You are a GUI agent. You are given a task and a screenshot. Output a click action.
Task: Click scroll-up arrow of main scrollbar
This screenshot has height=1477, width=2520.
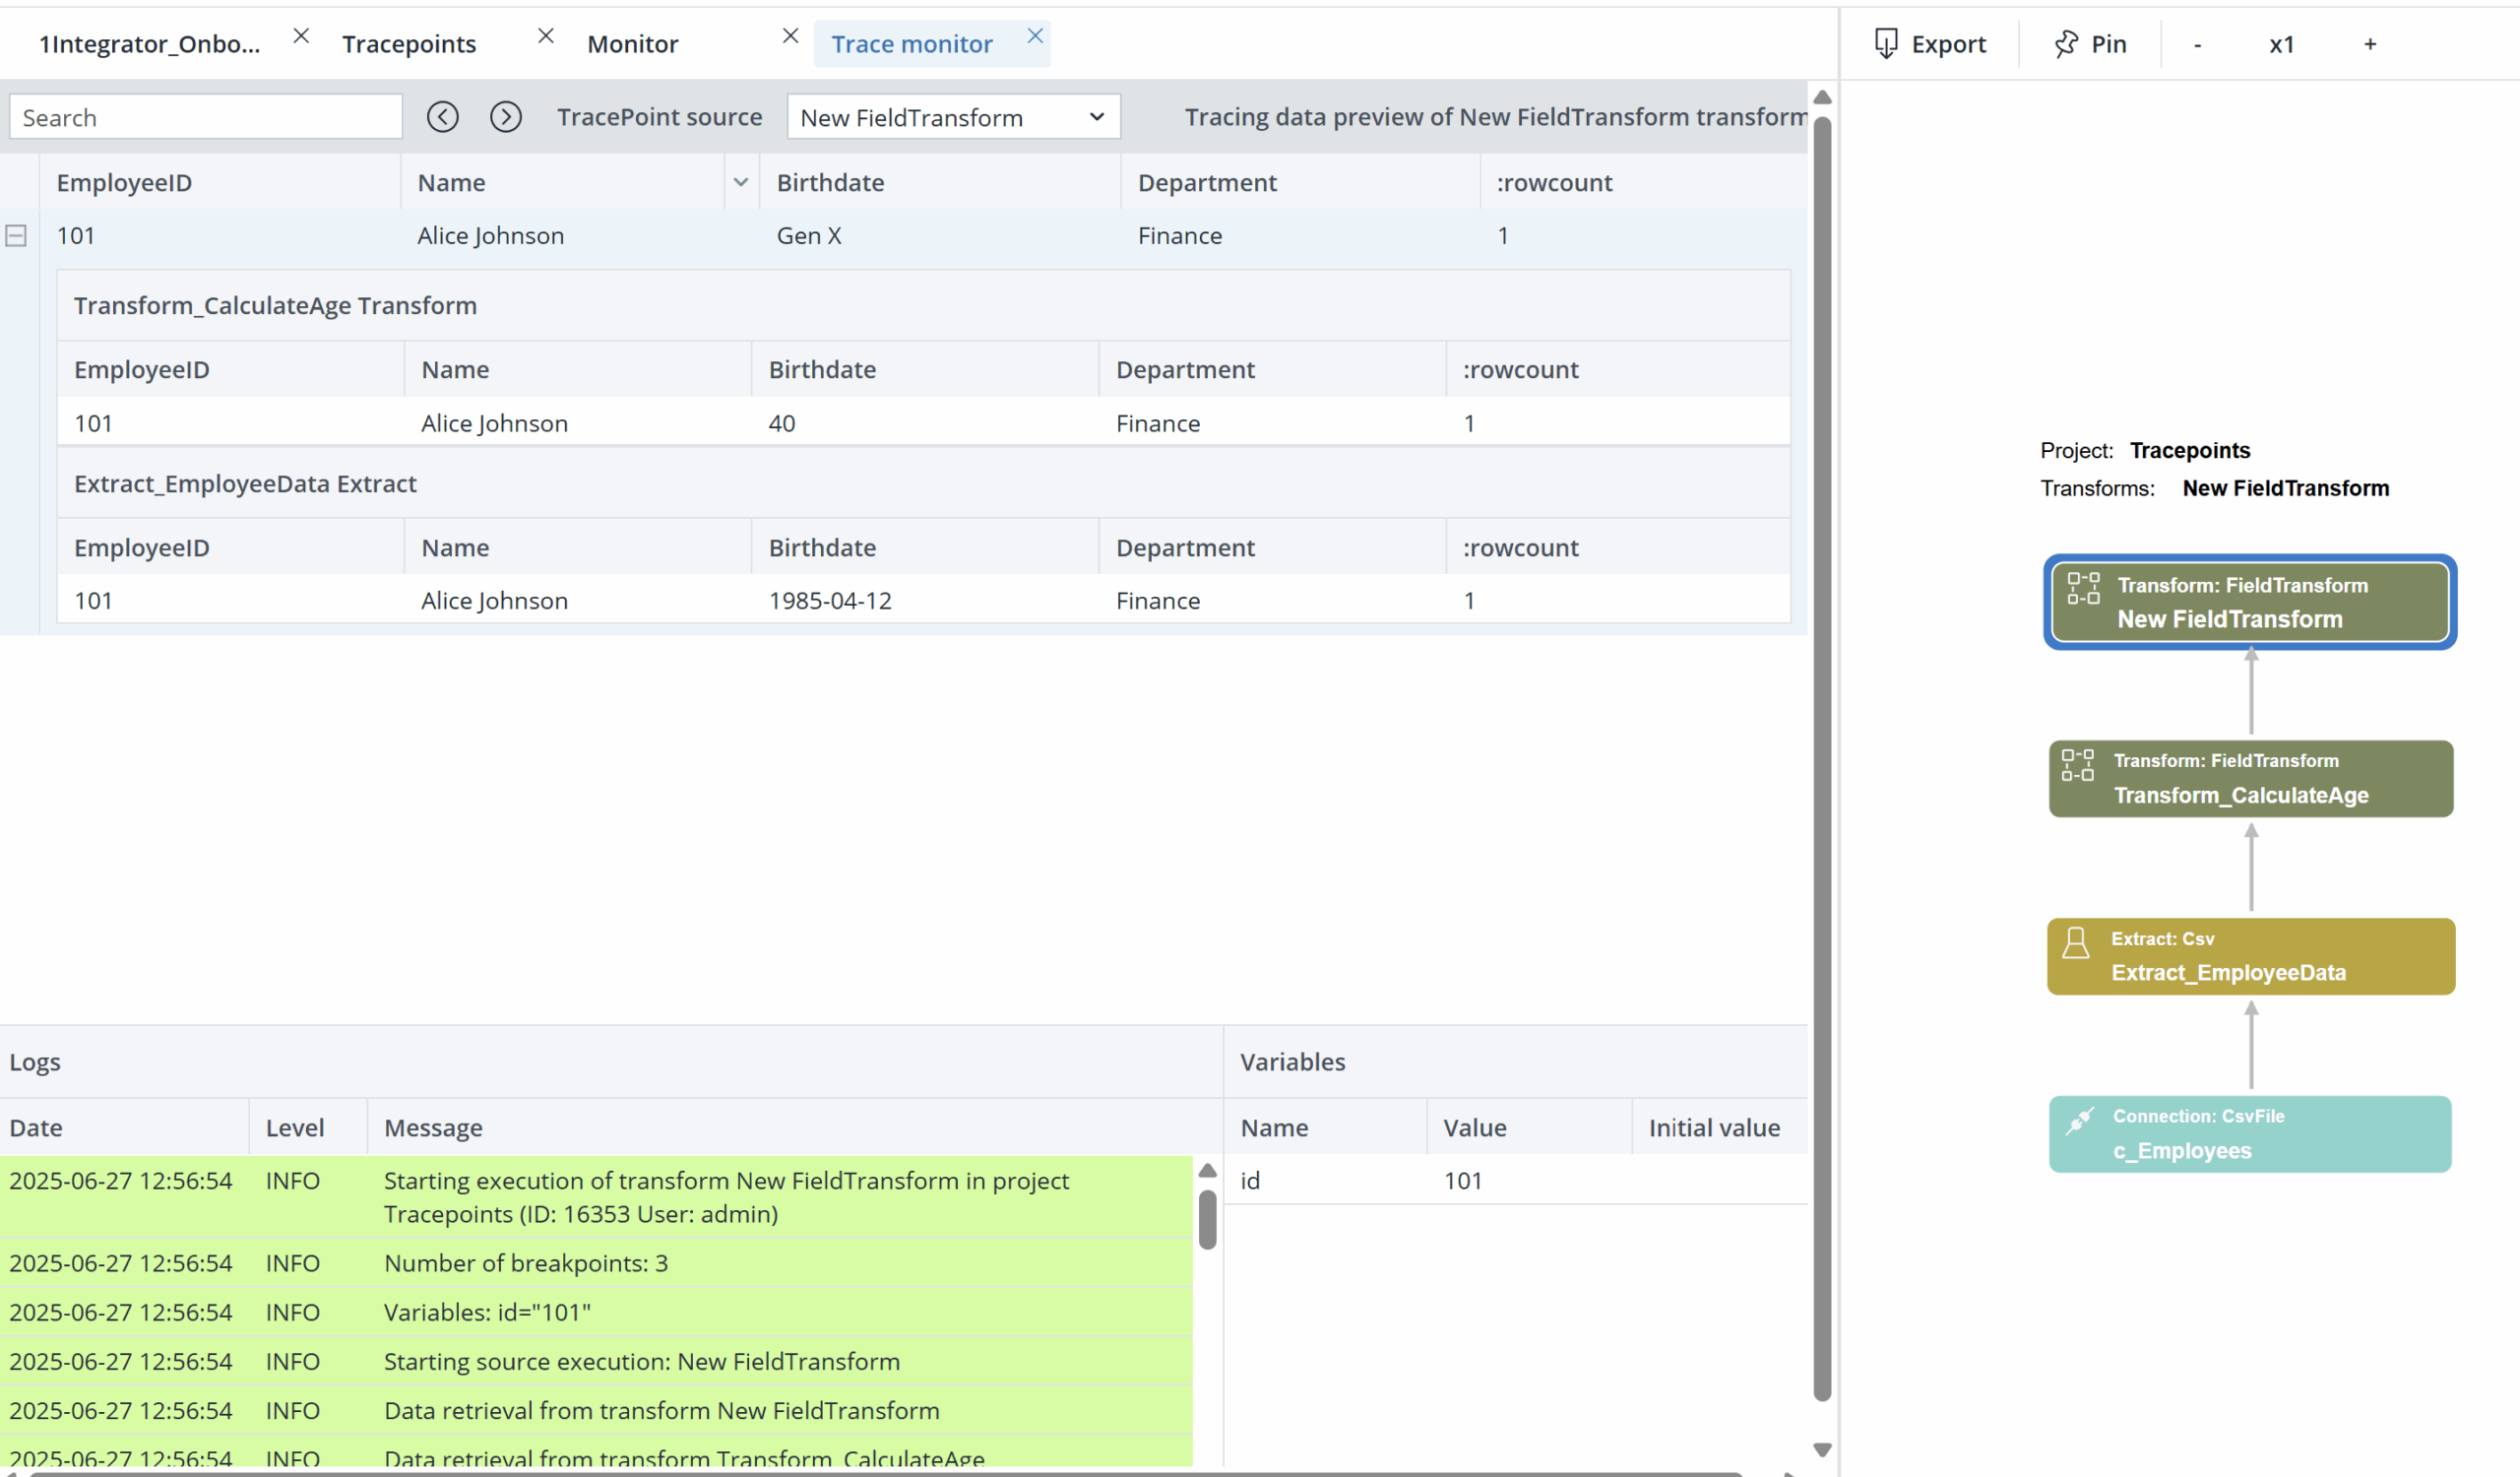tap(1823, 98)
